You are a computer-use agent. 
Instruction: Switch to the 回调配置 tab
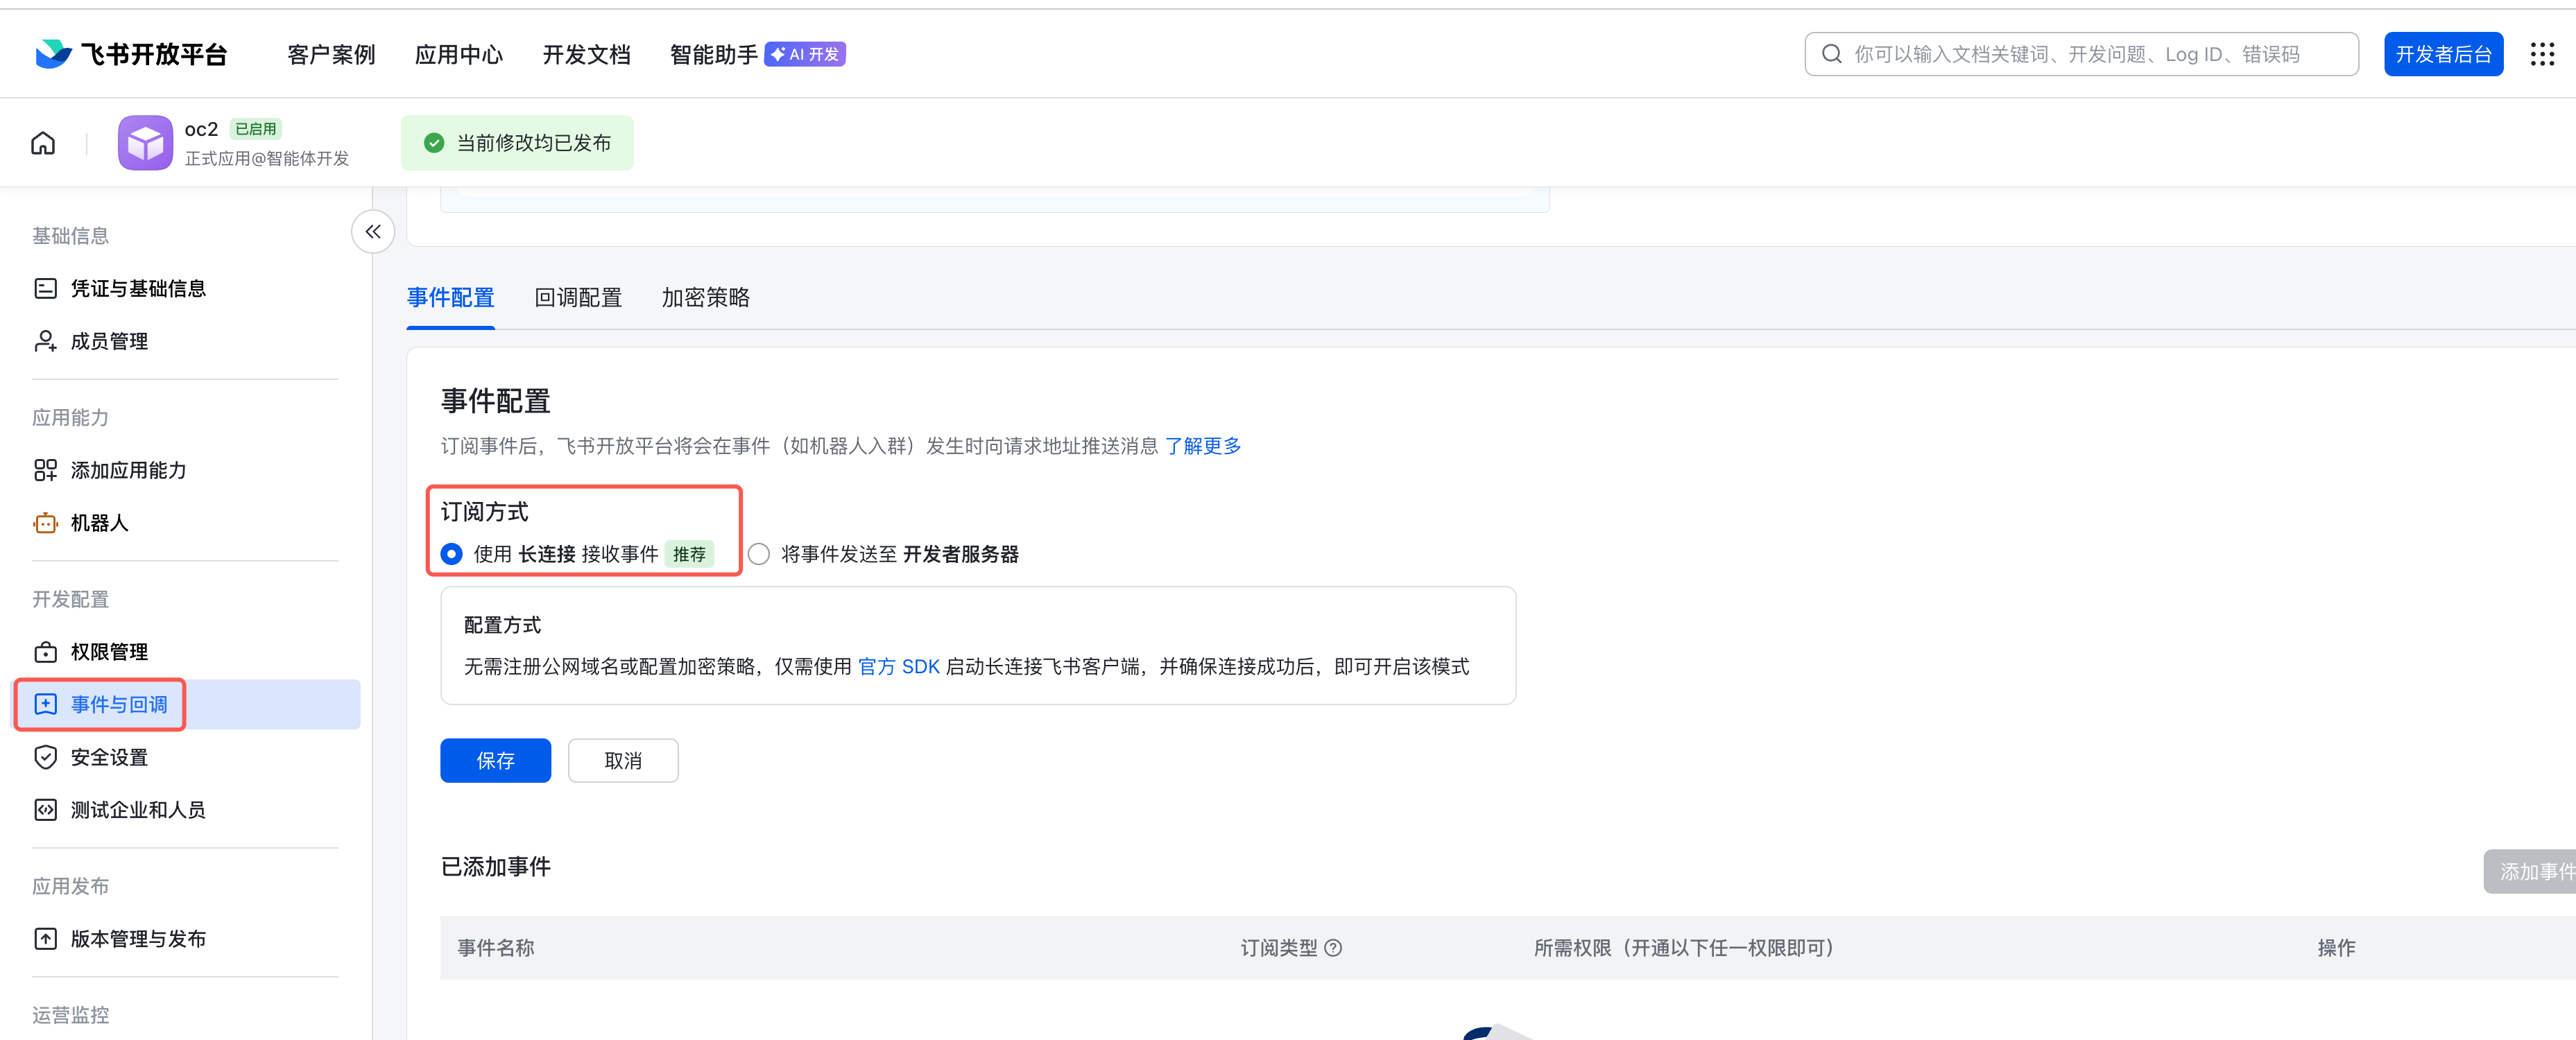tap(578, 298)
